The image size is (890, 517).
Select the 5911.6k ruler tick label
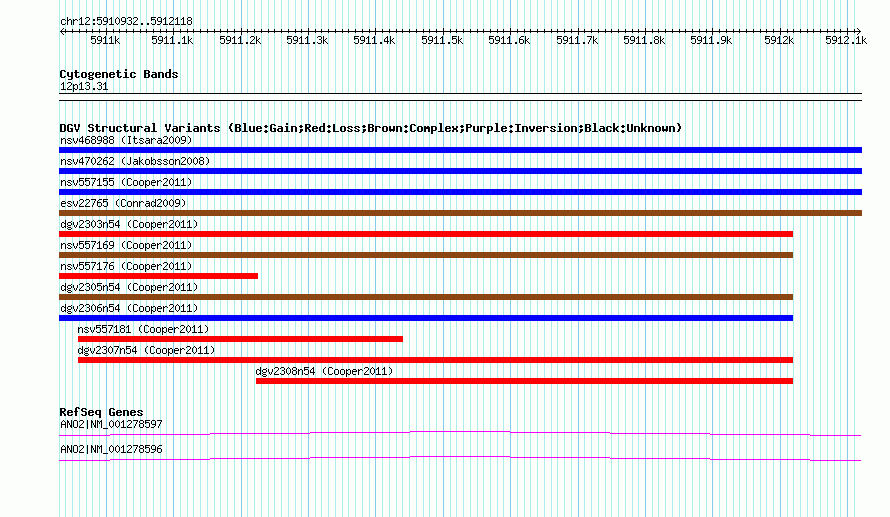coord(509,40)
